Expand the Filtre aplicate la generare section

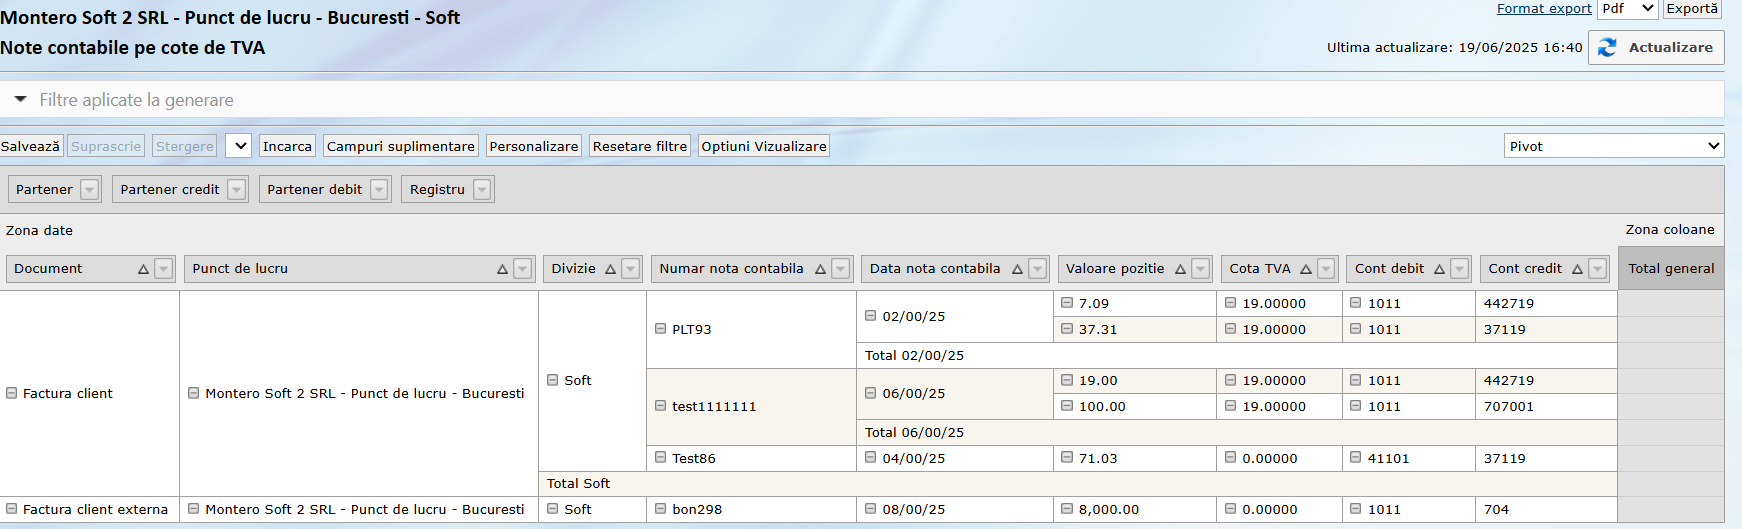point(20,100)
